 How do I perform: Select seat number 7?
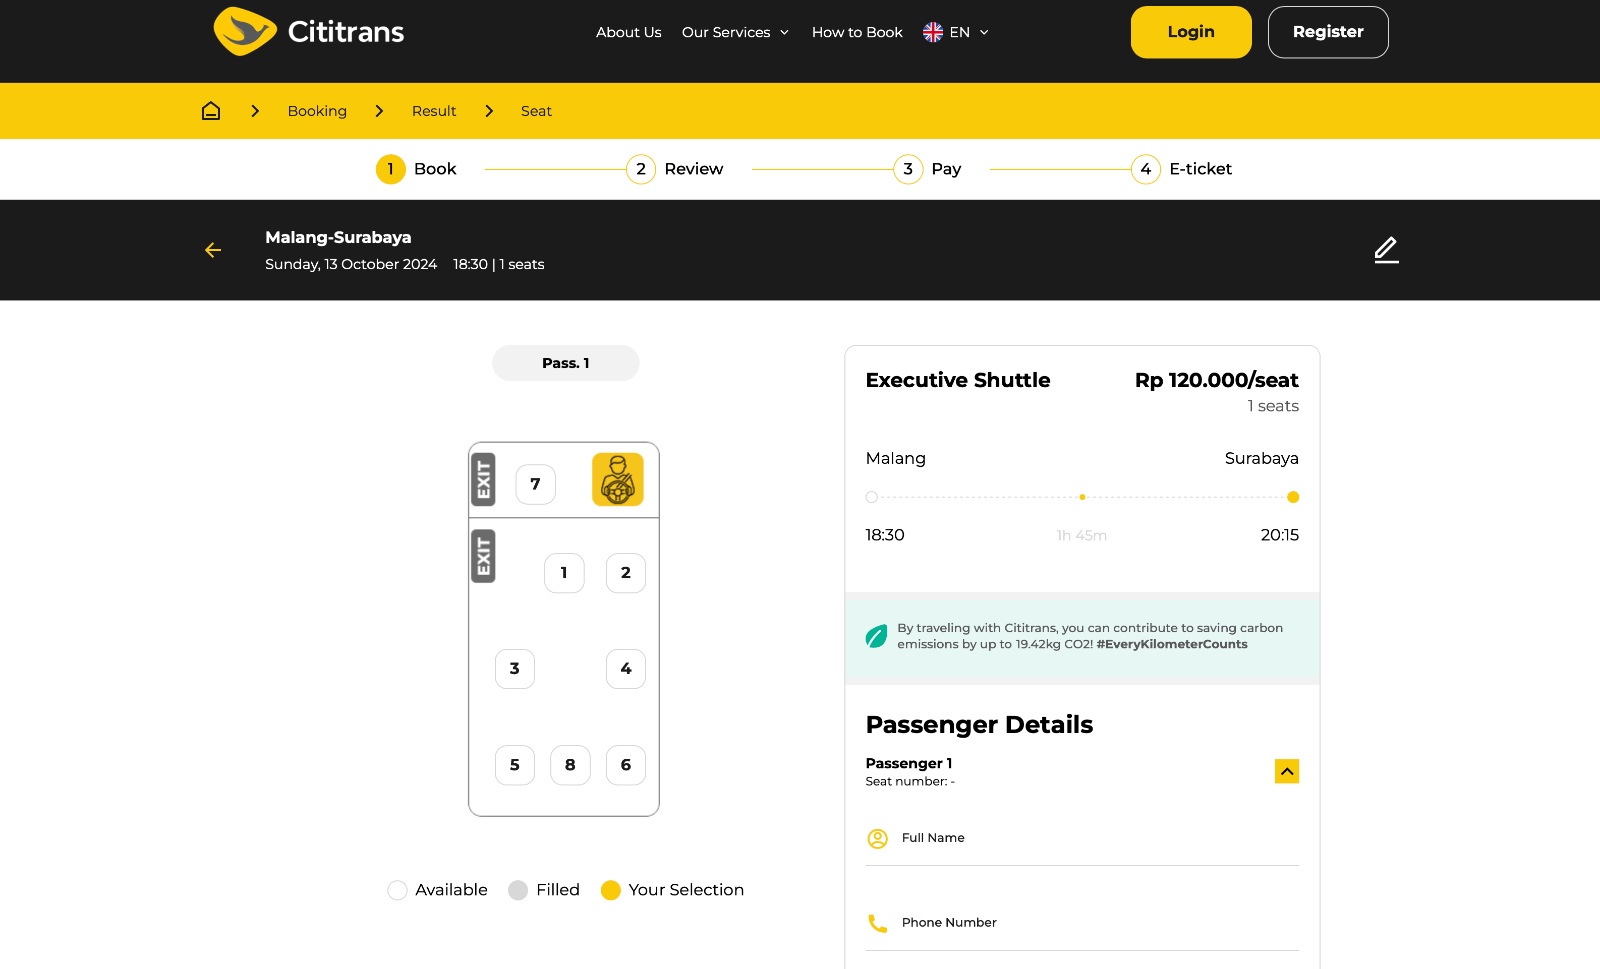point(535,484)
